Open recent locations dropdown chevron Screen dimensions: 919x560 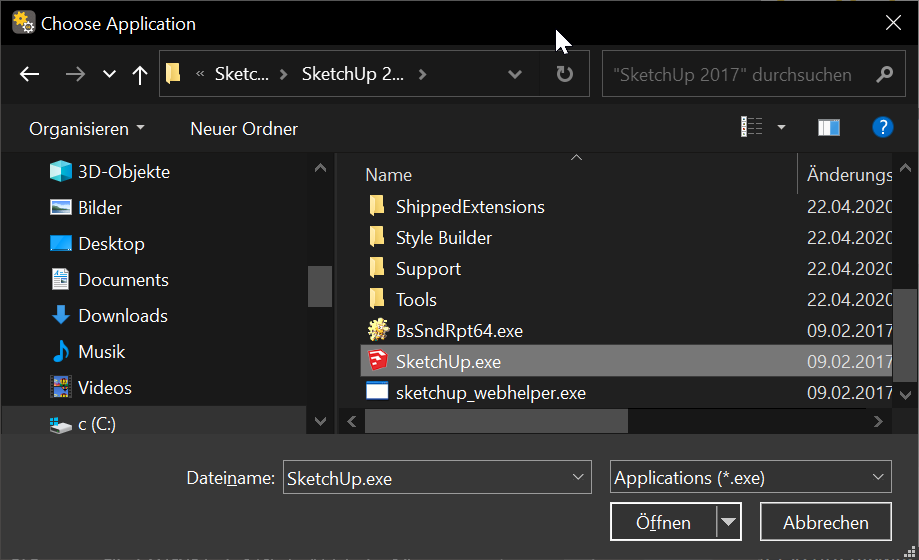pyautogui.click(x=109, y=74)
